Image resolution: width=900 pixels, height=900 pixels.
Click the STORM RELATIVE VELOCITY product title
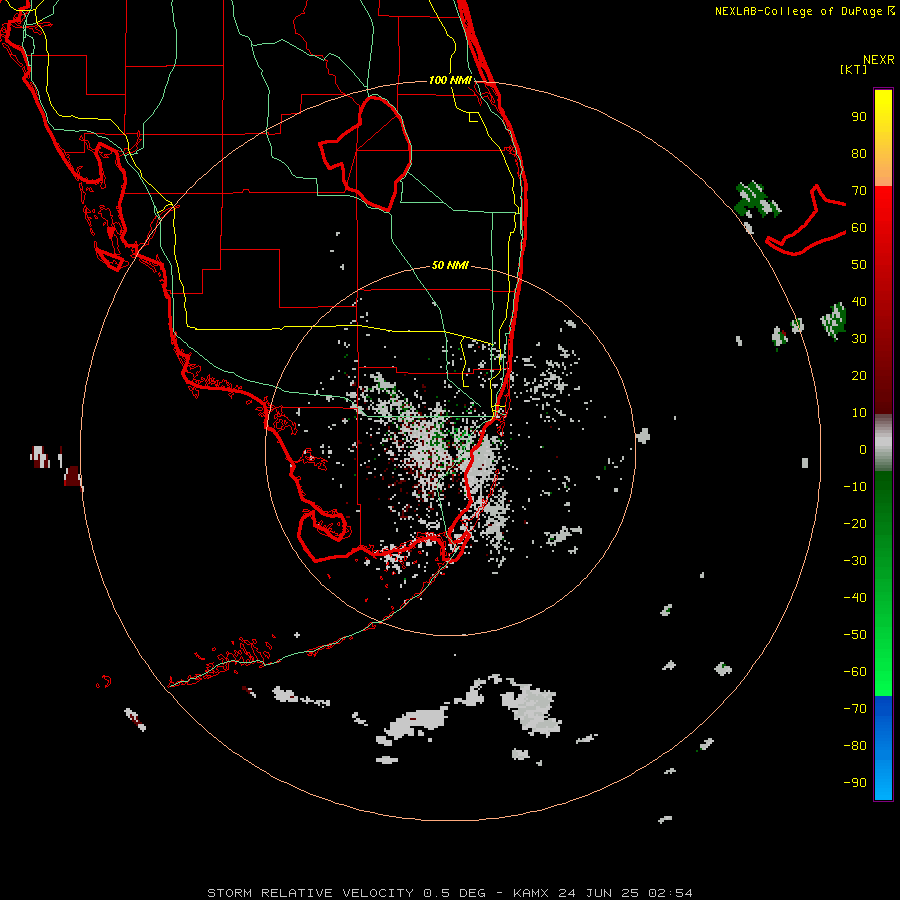click(311, 893)
